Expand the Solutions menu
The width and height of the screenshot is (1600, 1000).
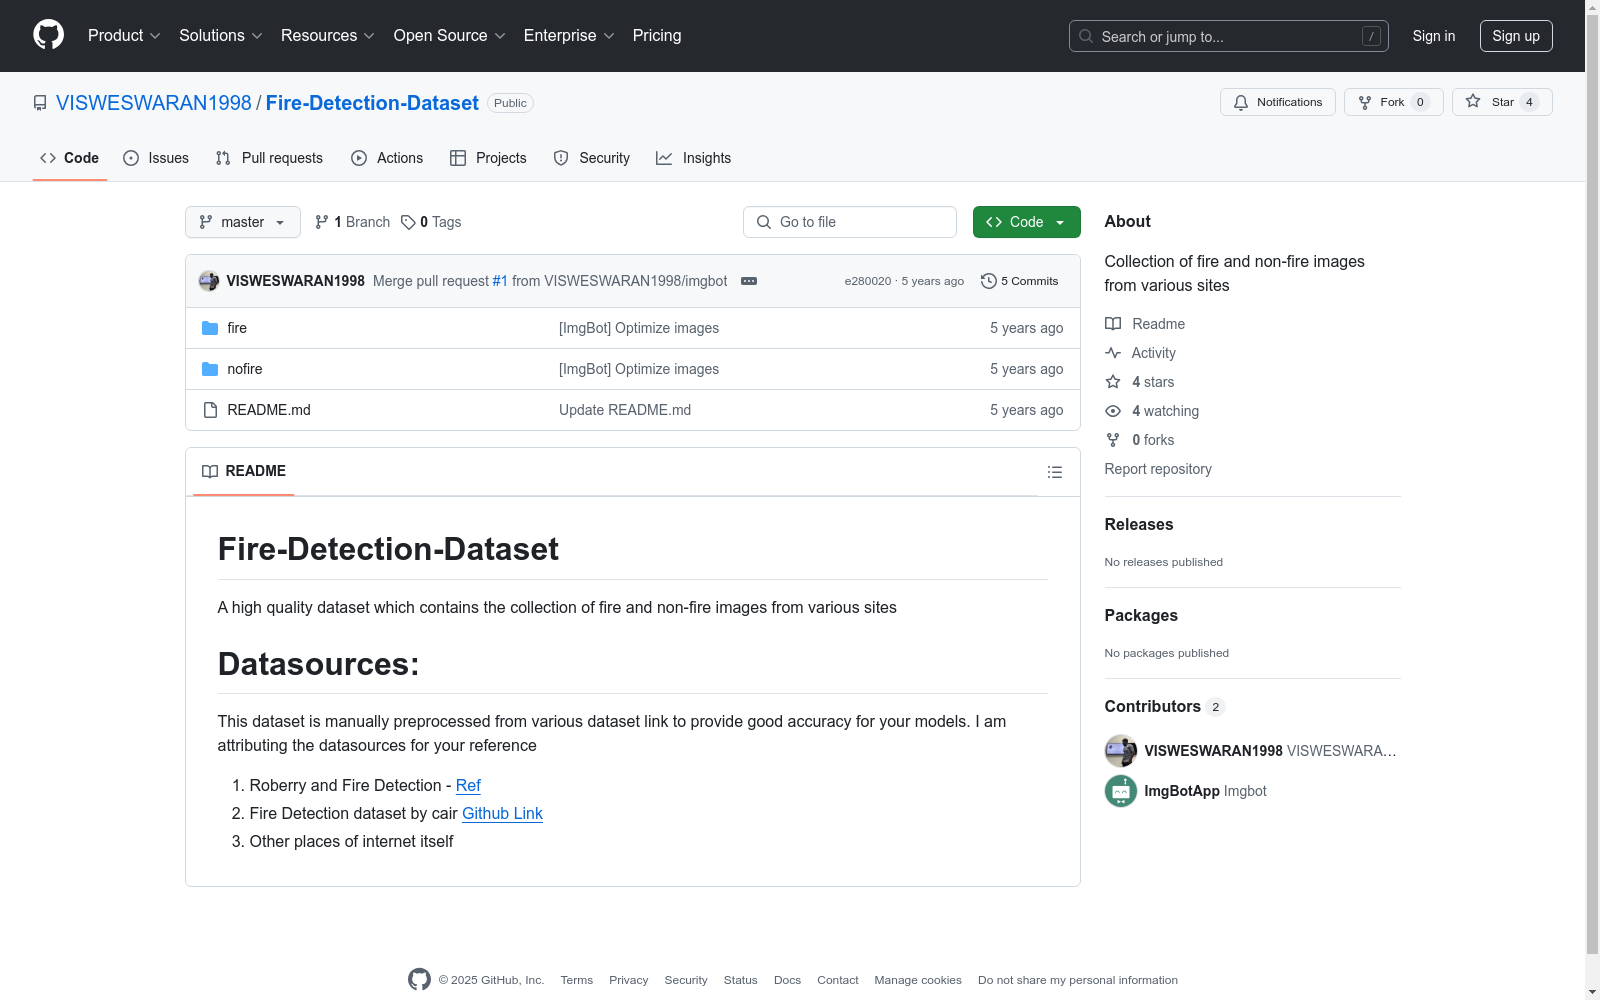click(221, 35)
